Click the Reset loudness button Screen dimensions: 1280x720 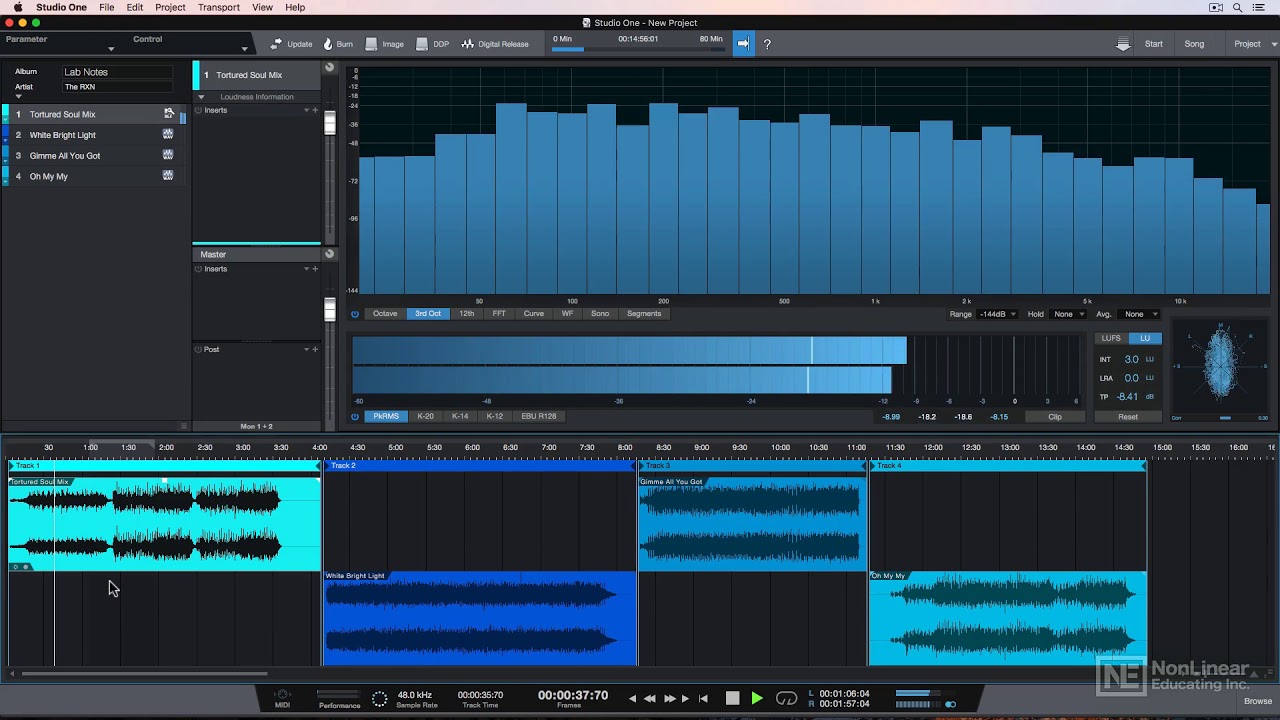coord(1127,416)
